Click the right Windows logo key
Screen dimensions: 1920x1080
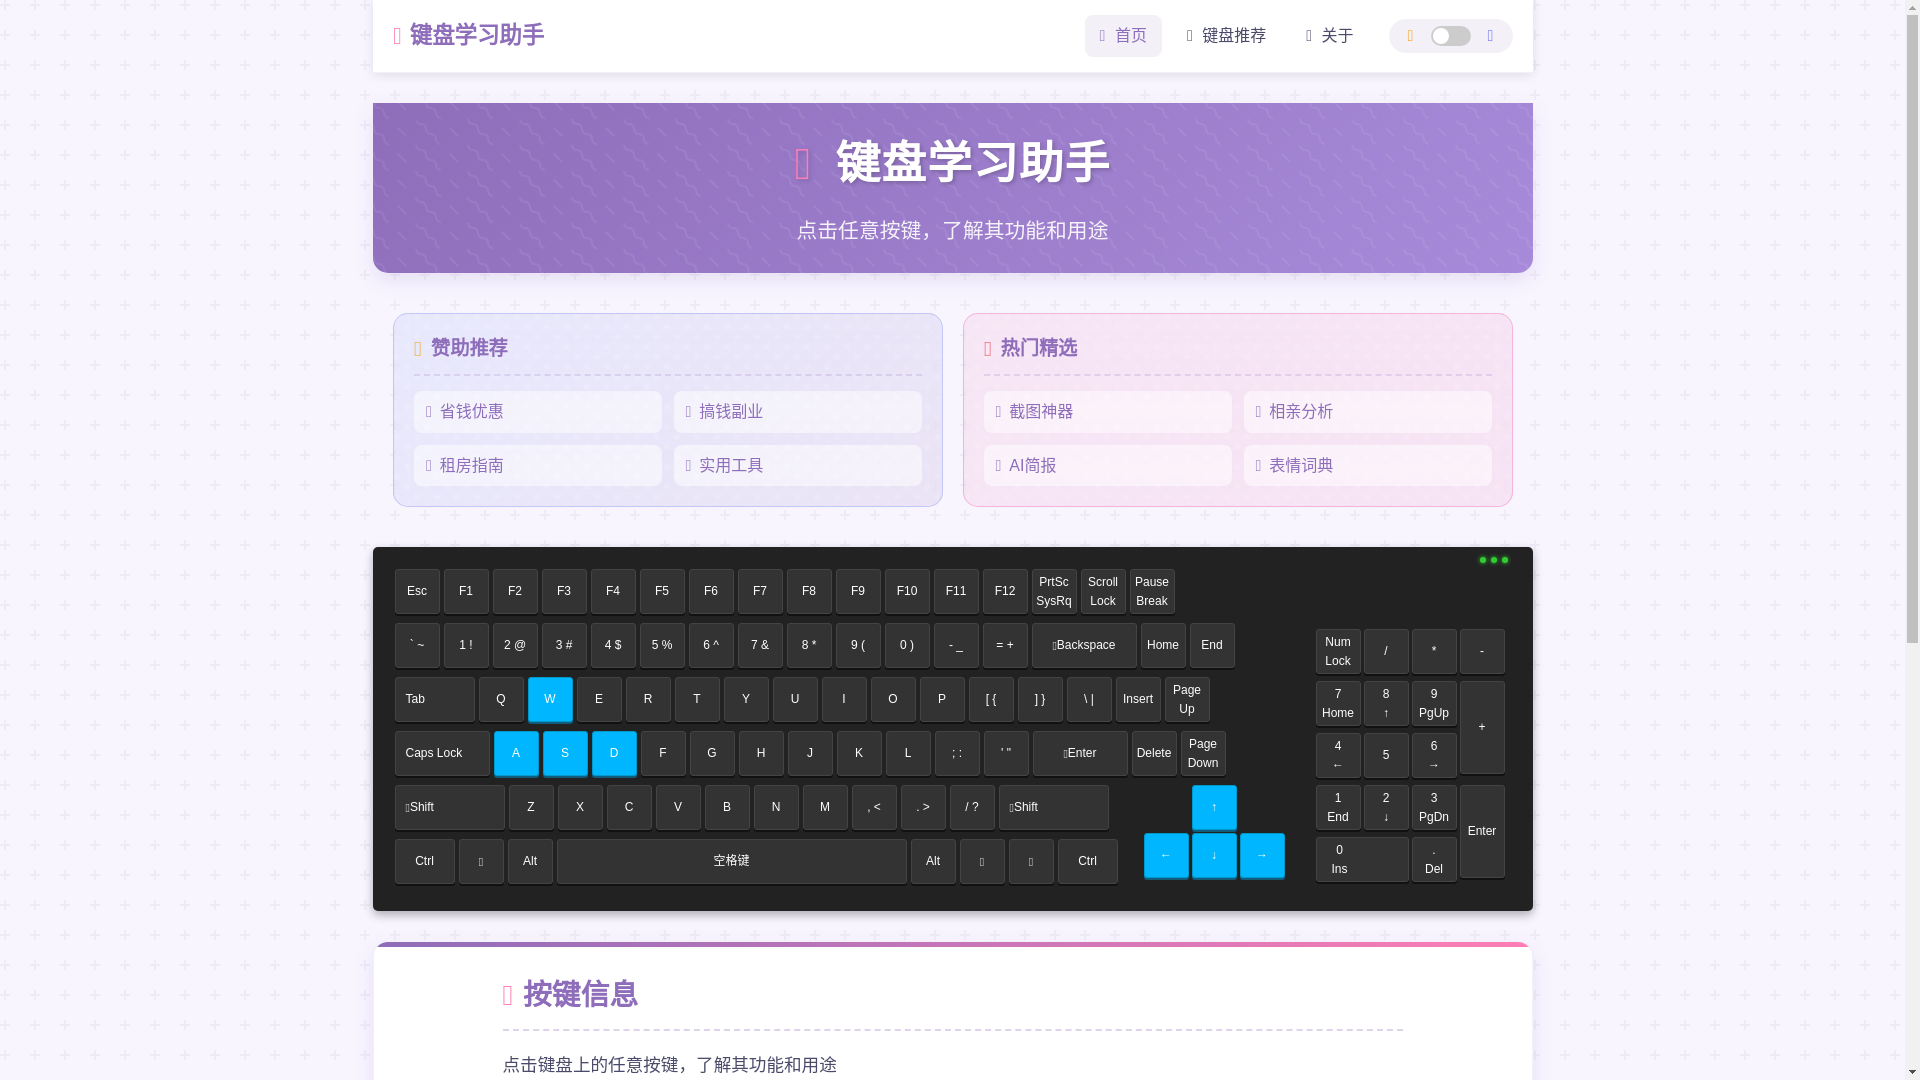(x=982, y=861)
